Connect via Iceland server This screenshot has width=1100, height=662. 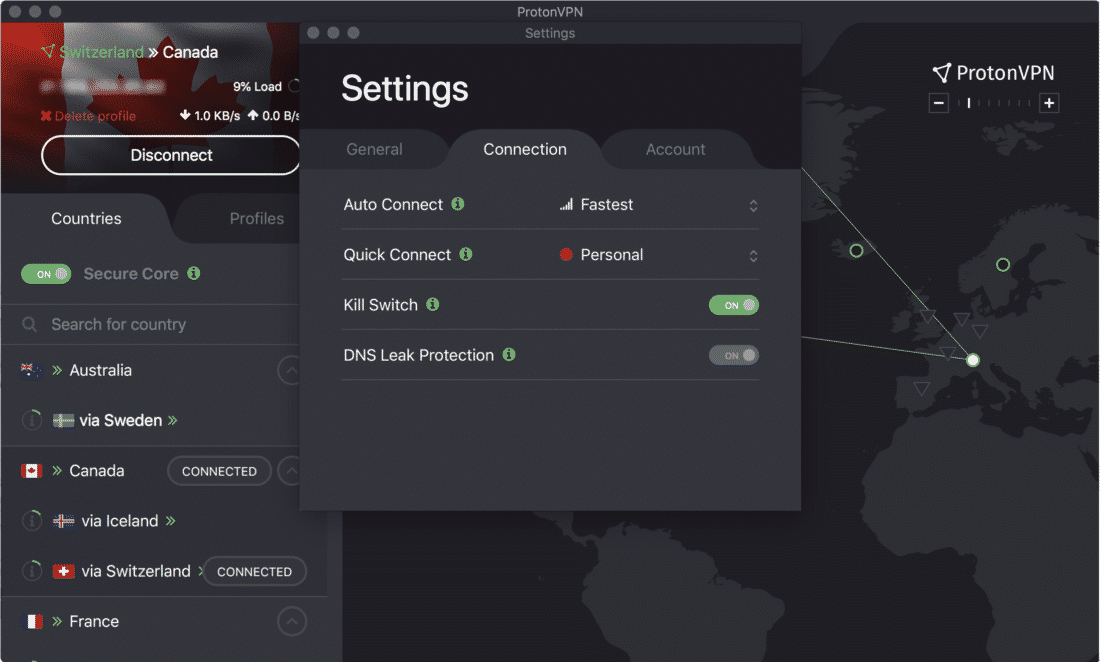[x=120, y=521]
